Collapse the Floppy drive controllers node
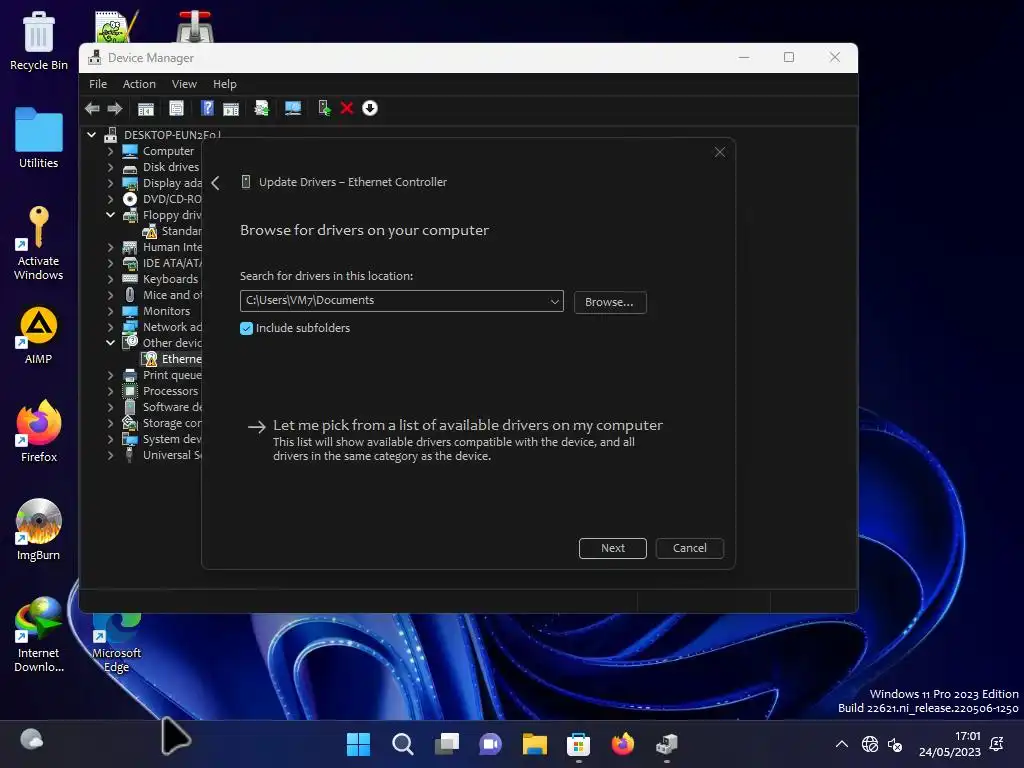The image size is (1024, 768). pyautogui.click(x=110, y=215)
